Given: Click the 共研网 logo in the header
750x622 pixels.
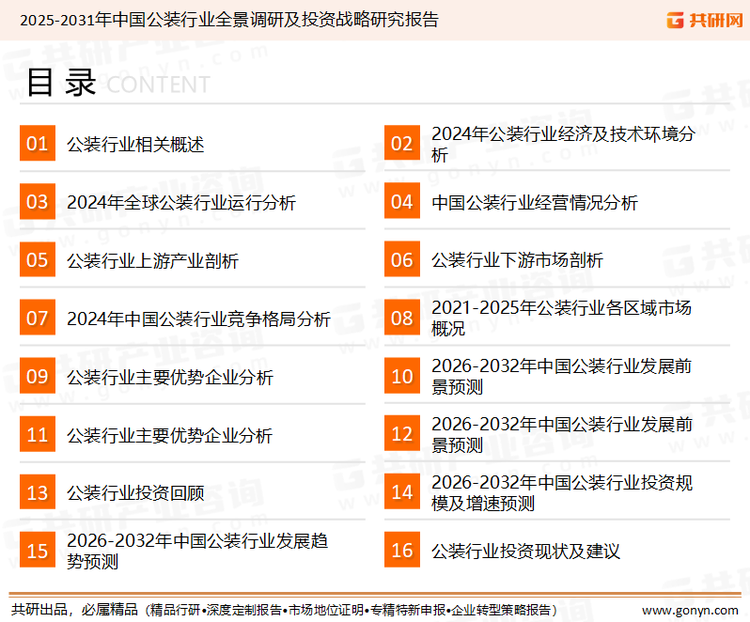Looking at the screenshot, I should (705, 20).
